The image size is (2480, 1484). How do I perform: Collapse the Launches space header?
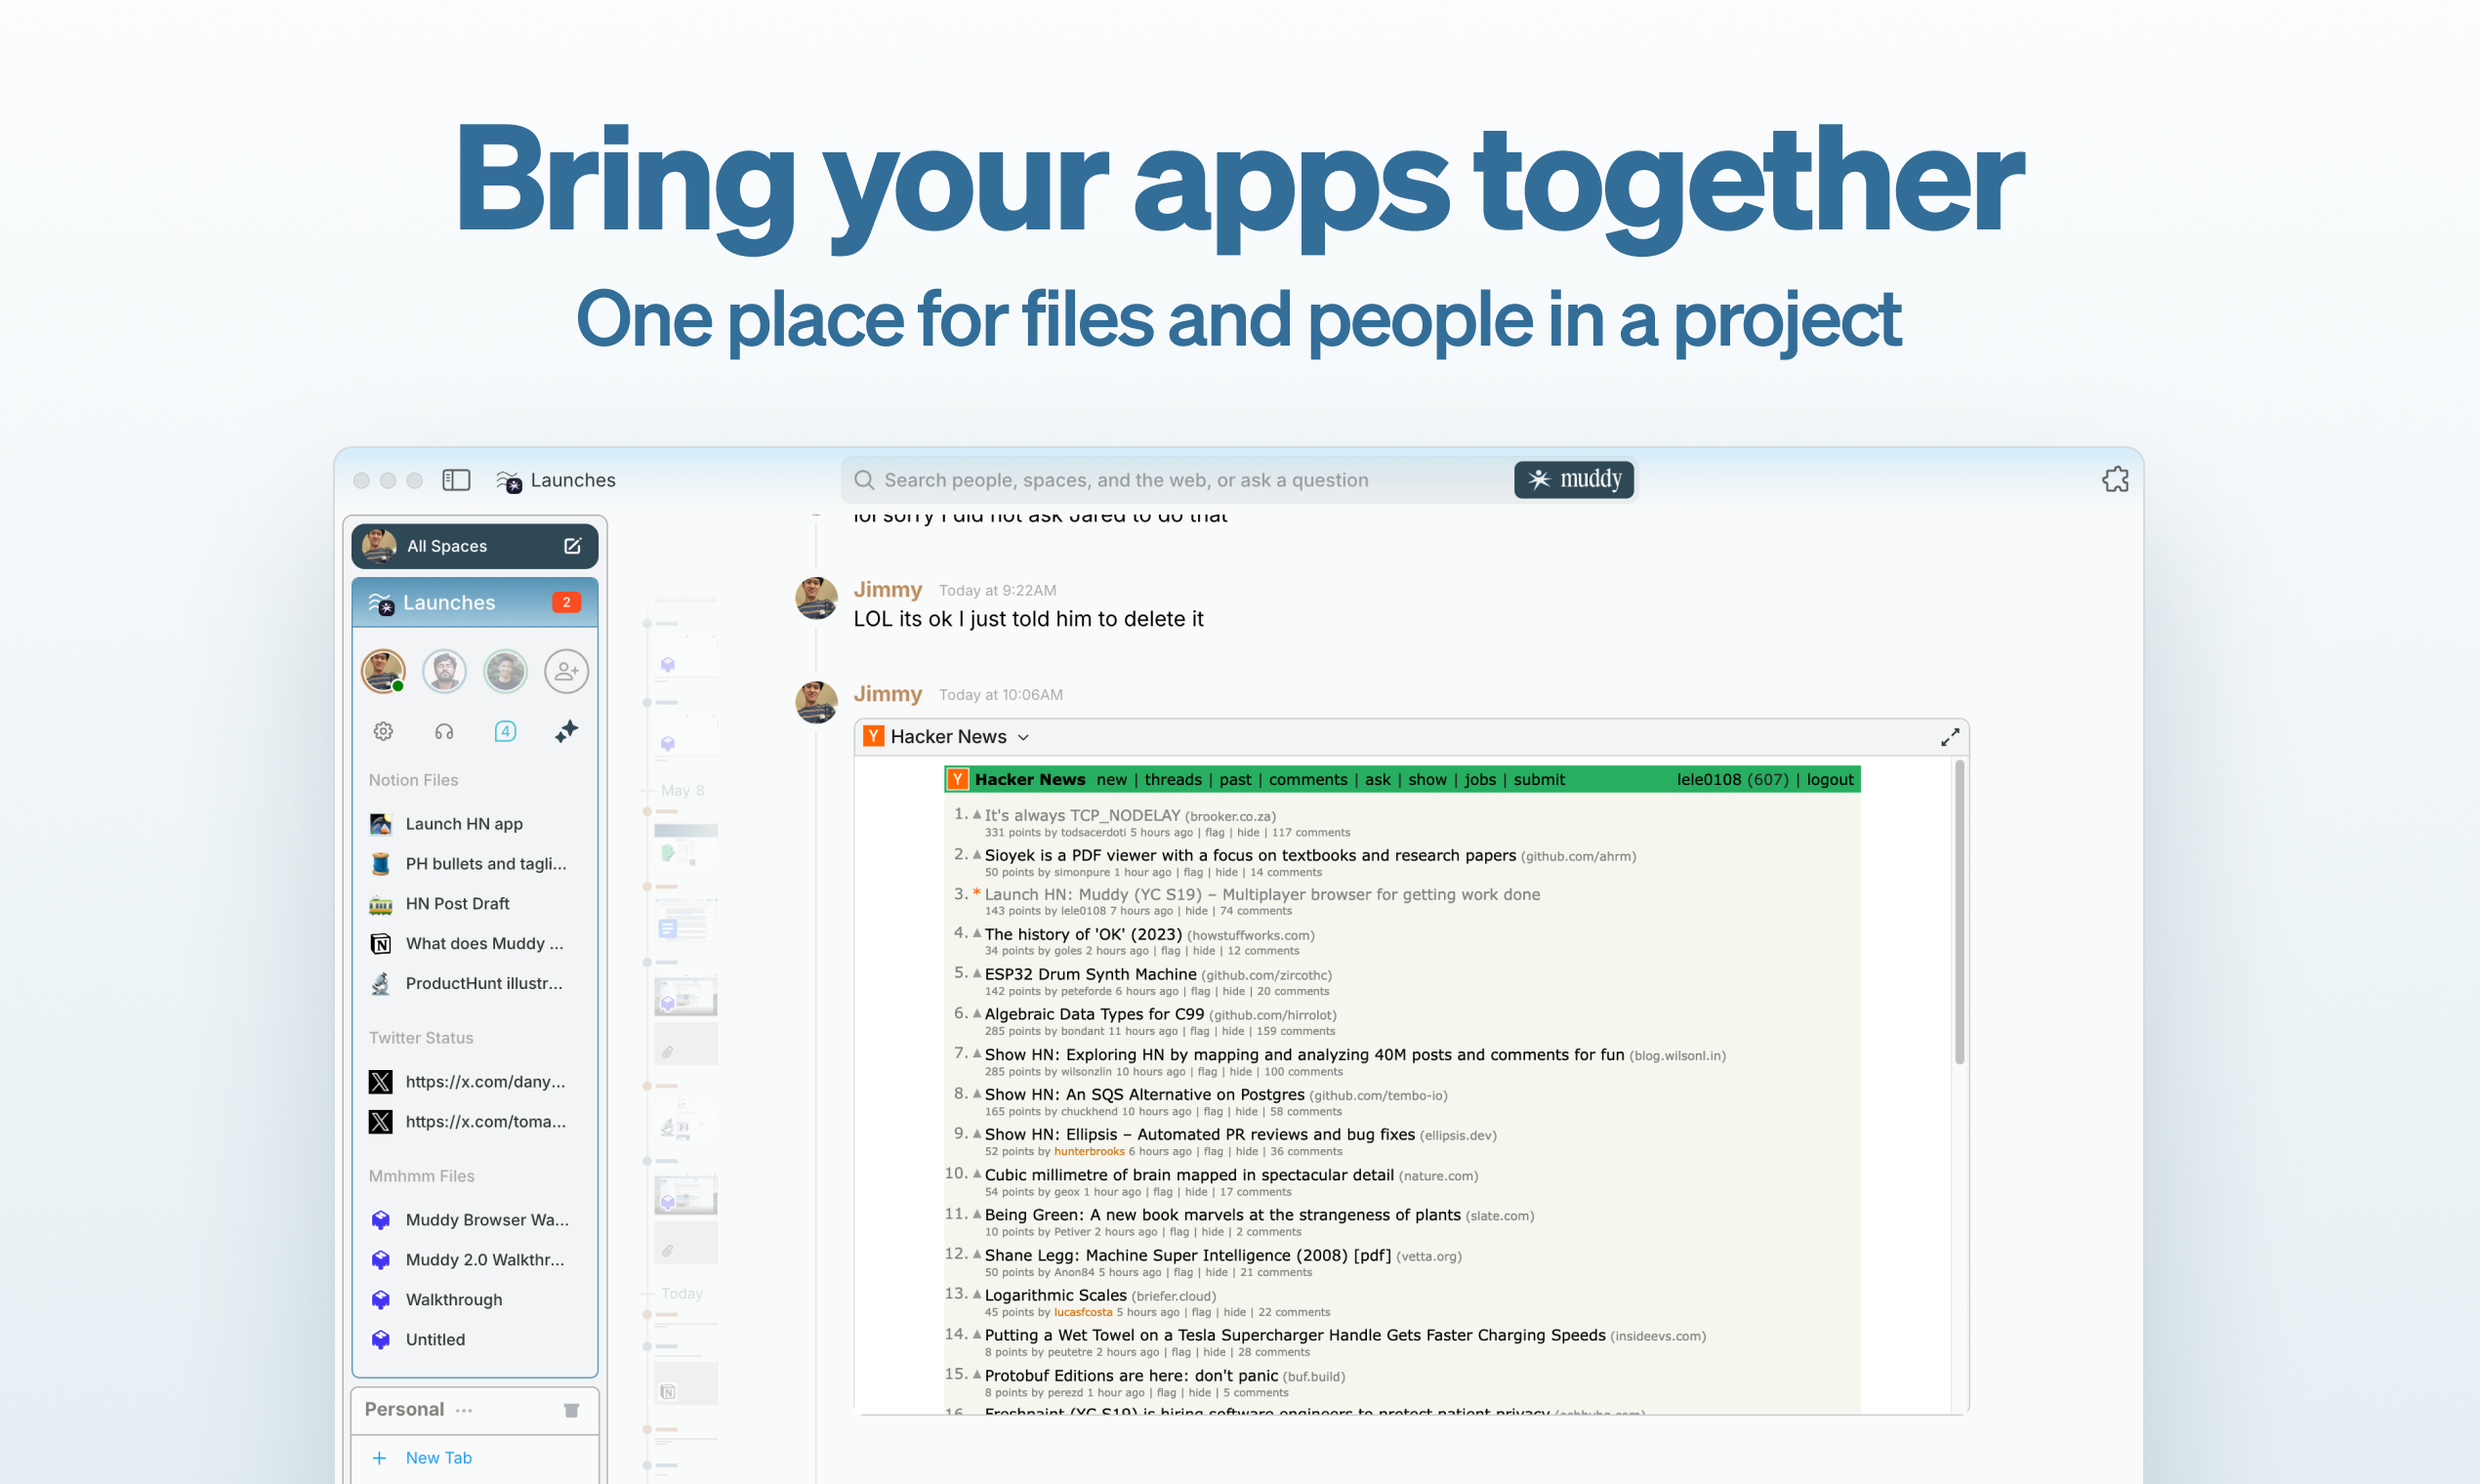[x=449, y=602]
